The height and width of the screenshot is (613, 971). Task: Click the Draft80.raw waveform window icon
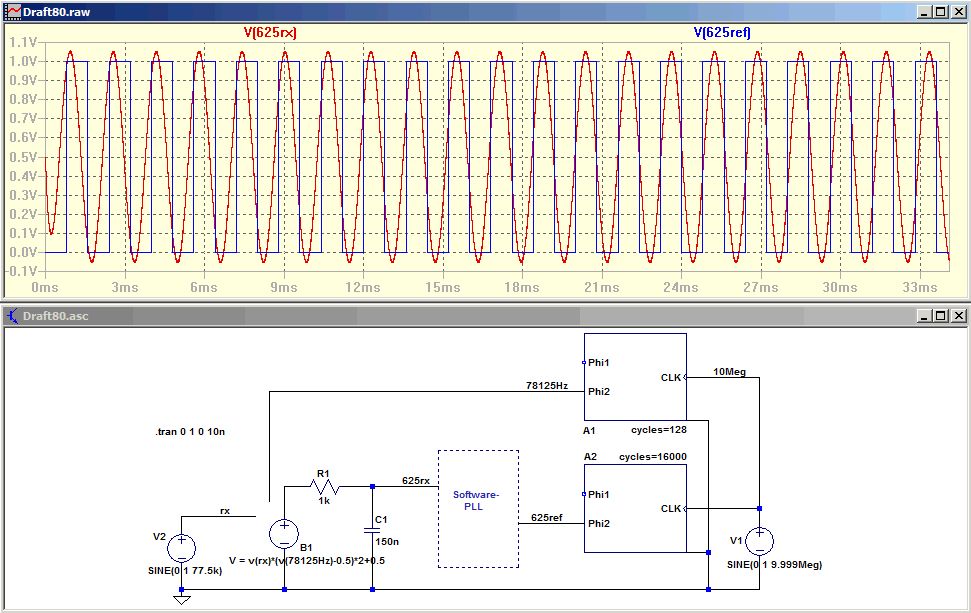click(12, 11)
